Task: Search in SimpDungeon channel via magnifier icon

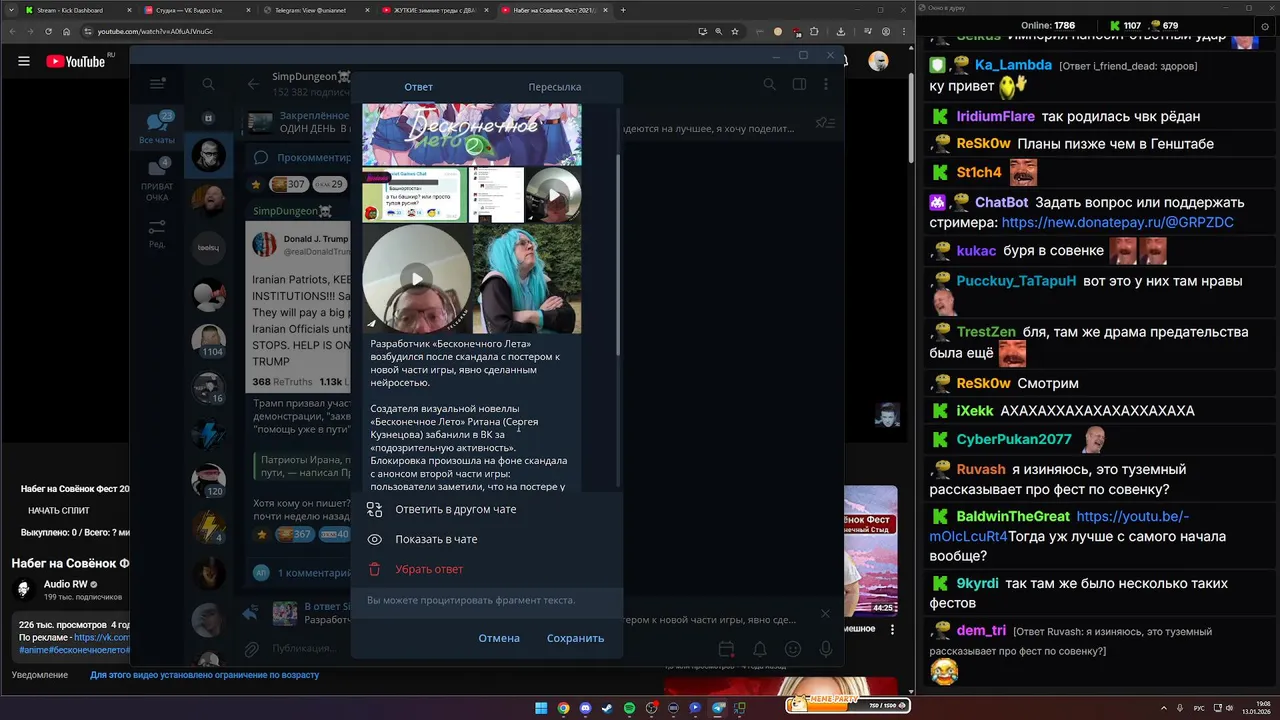Action: (x=770, y=85)
